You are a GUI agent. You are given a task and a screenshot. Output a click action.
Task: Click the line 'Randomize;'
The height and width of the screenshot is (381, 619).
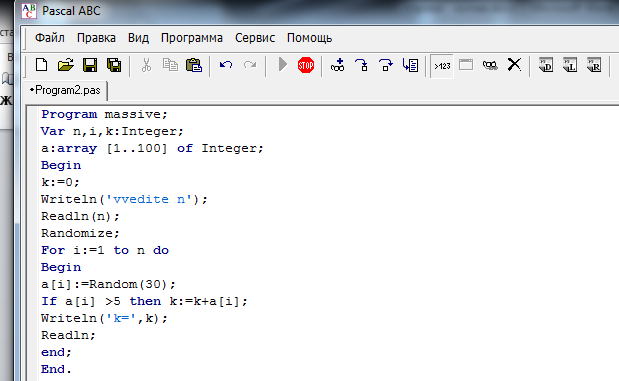click(x=80, y=233)
